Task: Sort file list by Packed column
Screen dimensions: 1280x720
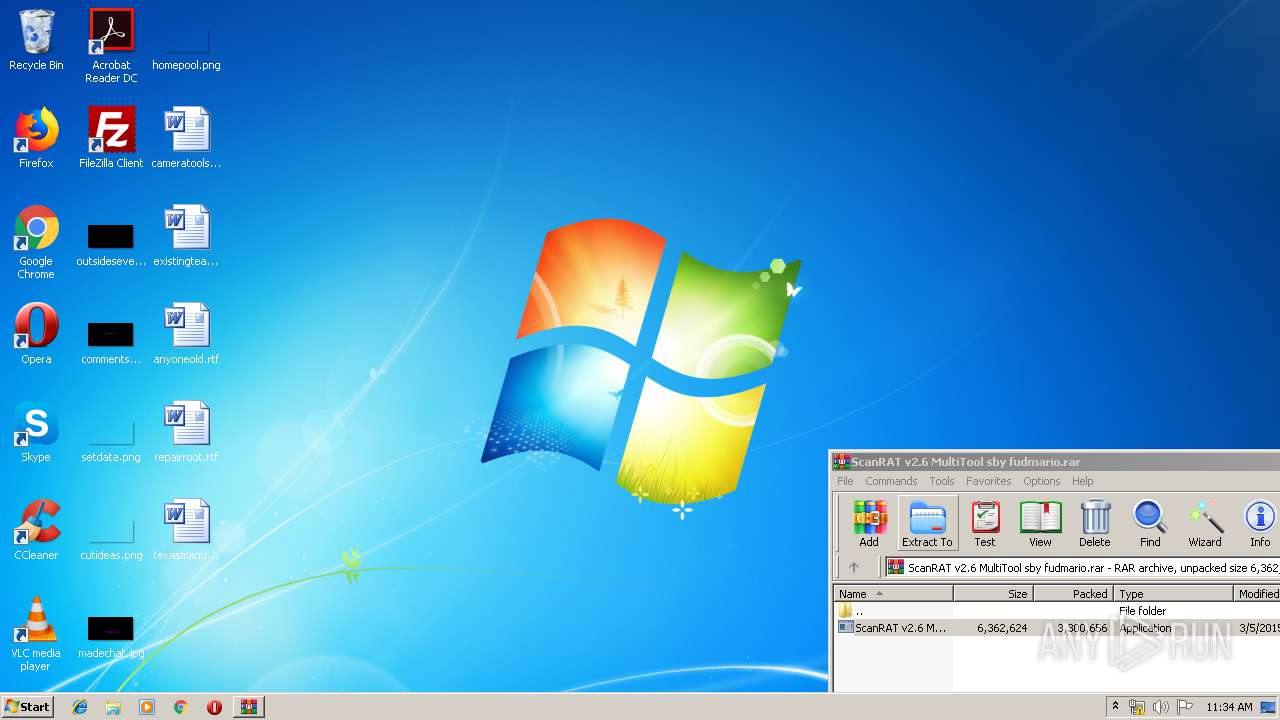Action: [1073, 593]
